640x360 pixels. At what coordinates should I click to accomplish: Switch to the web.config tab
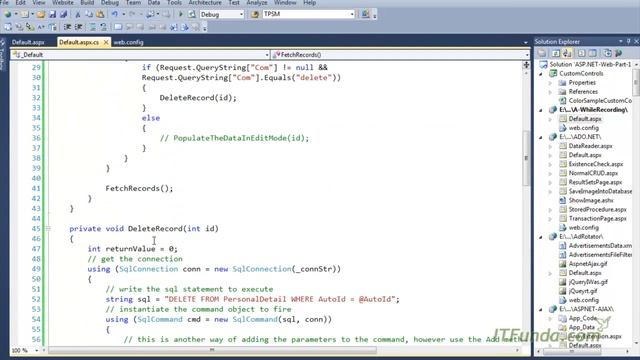129,42
